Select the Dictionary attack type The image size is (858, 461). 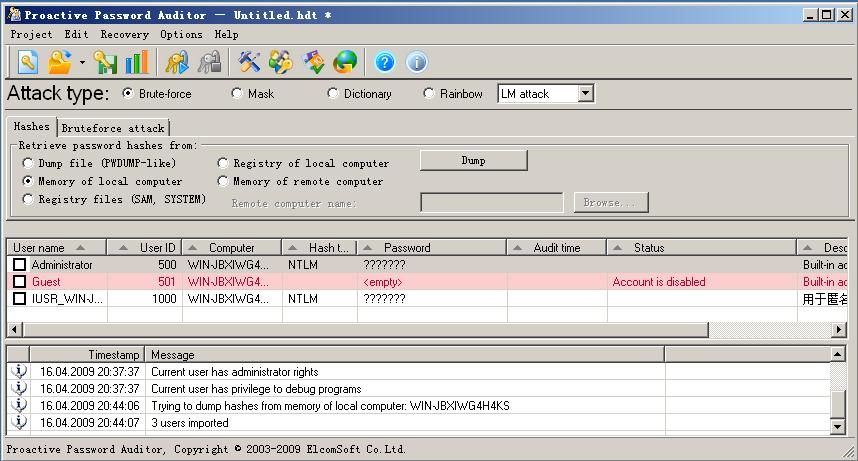[x=360, y=94]
